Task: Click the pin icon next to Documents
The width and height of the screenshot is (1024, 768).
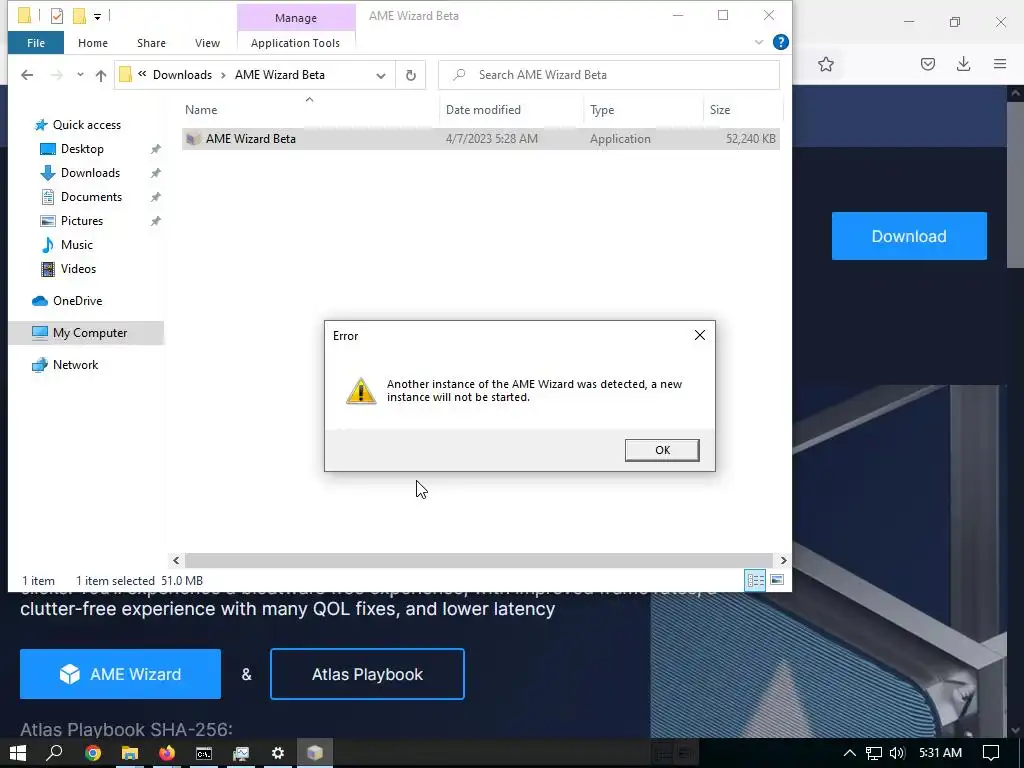Action: click(x=155, y=197)
